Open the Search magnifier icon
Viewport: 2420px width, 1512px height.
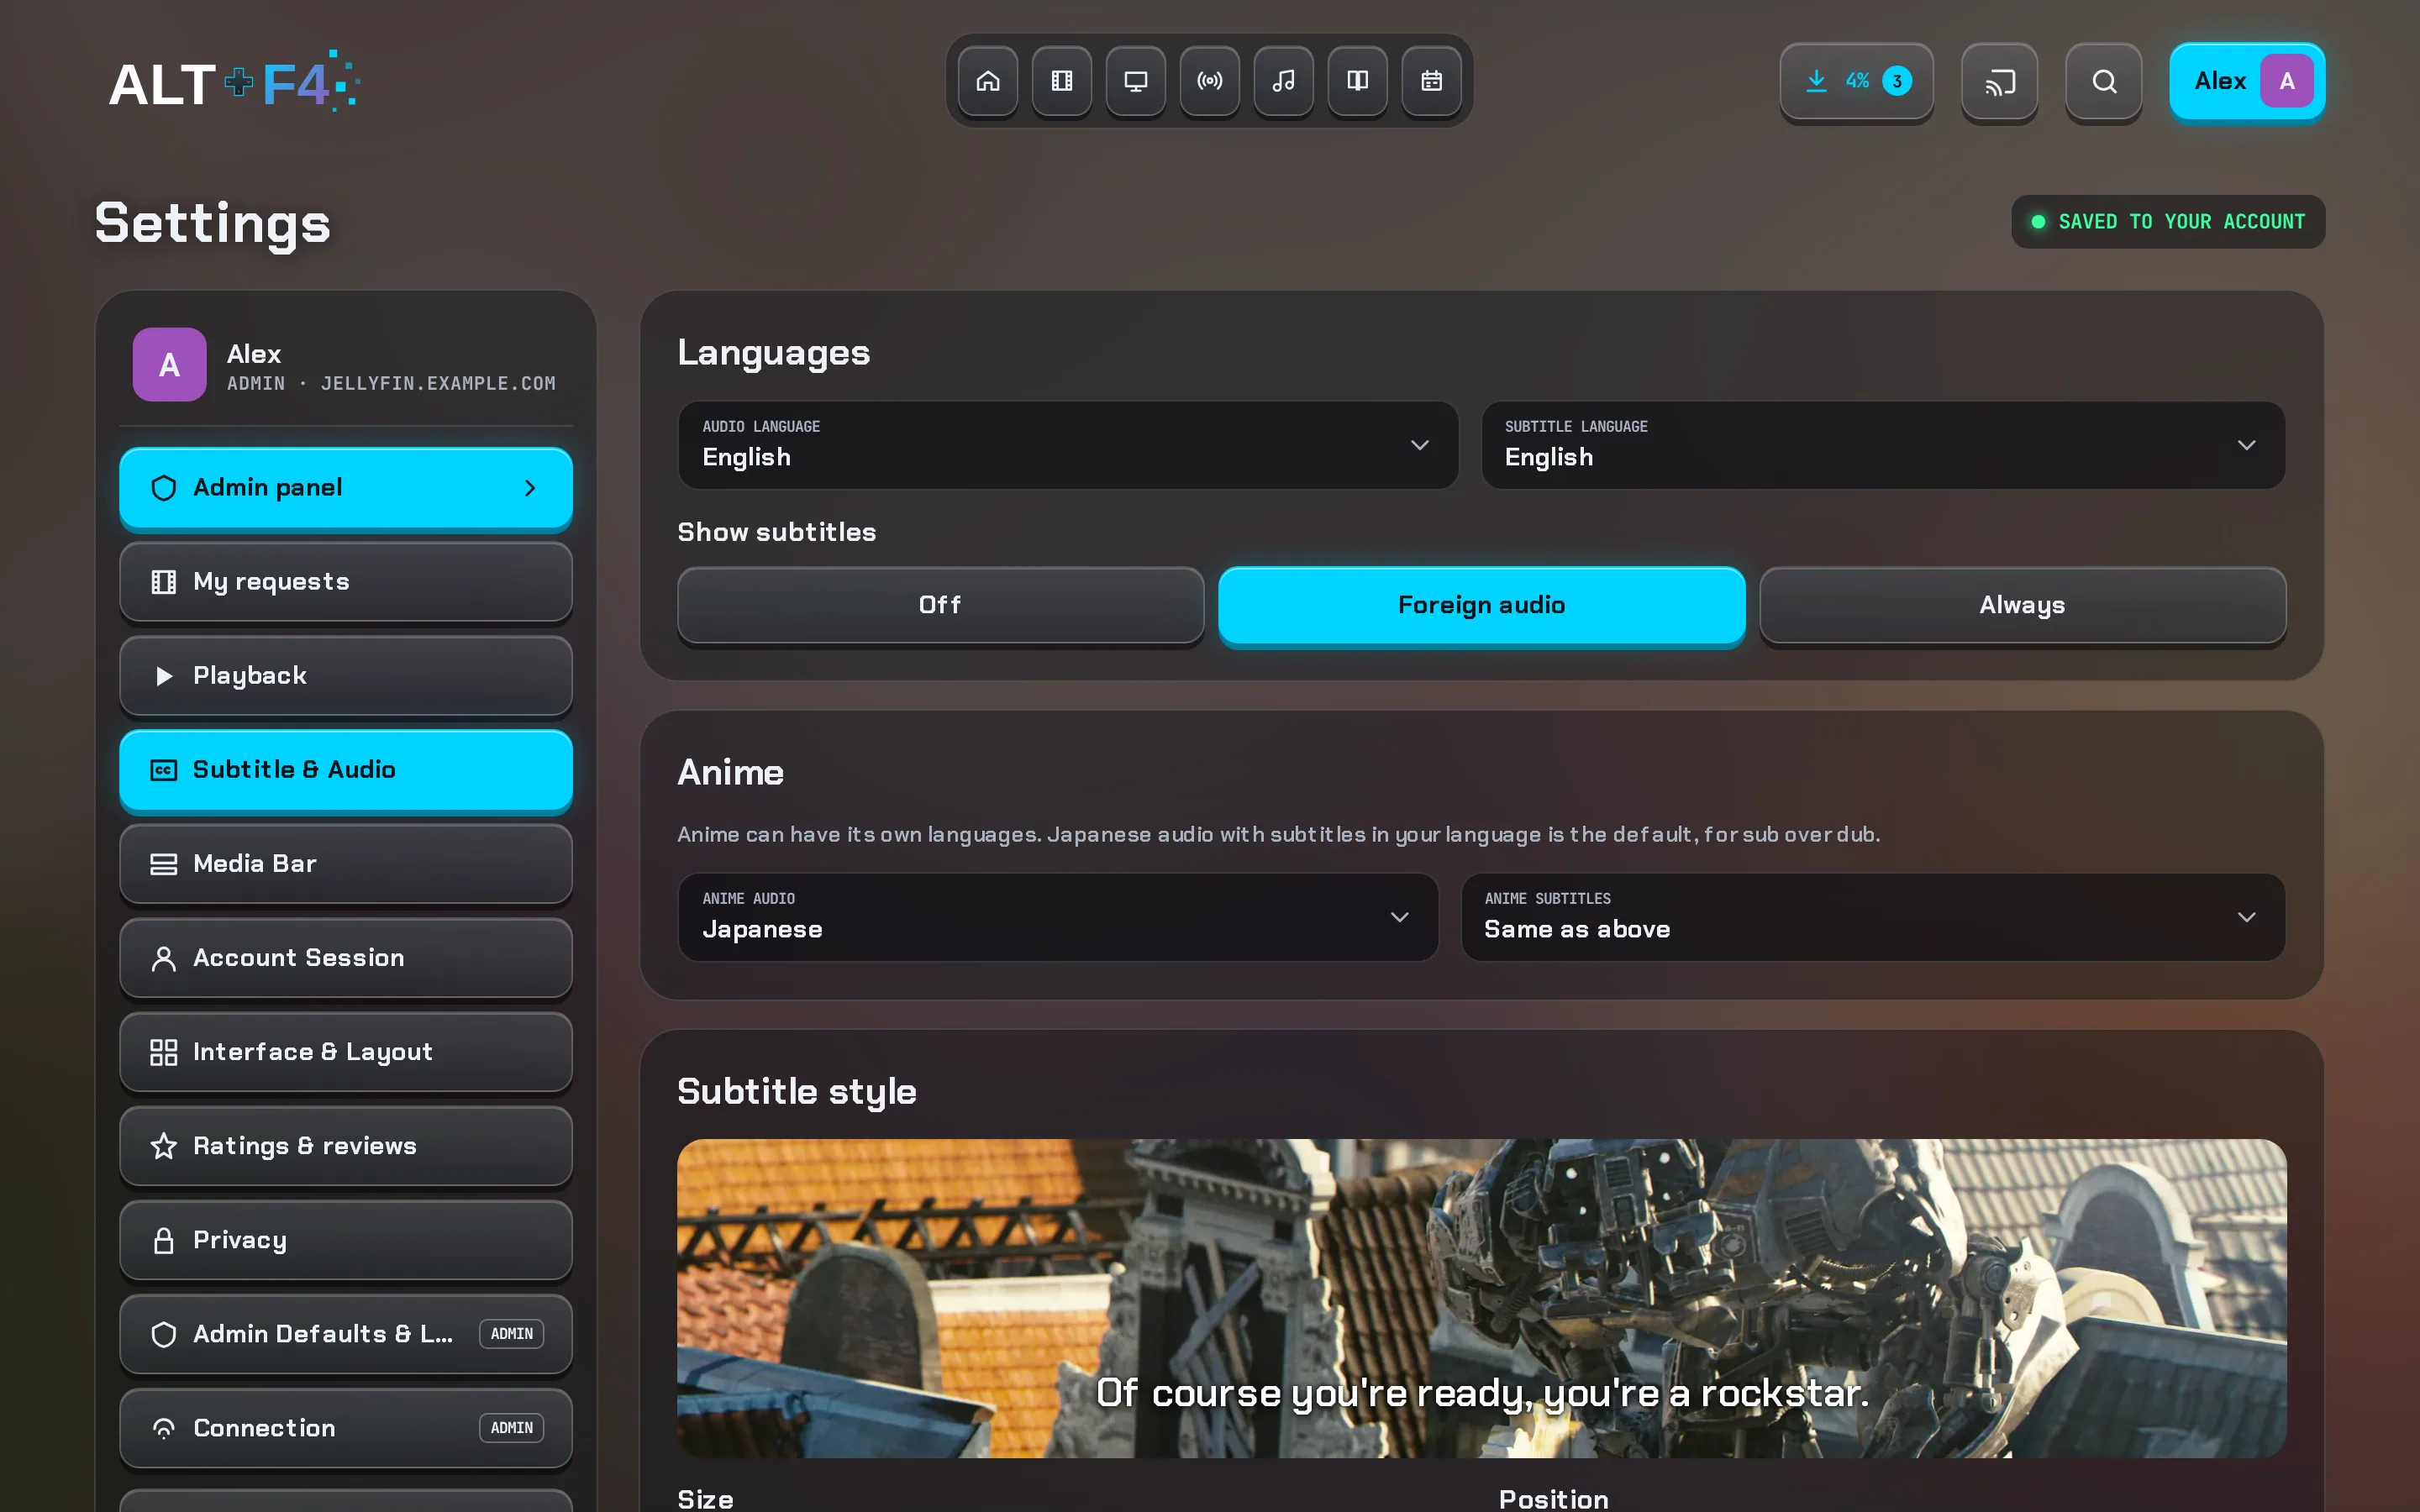point(2104,81)
